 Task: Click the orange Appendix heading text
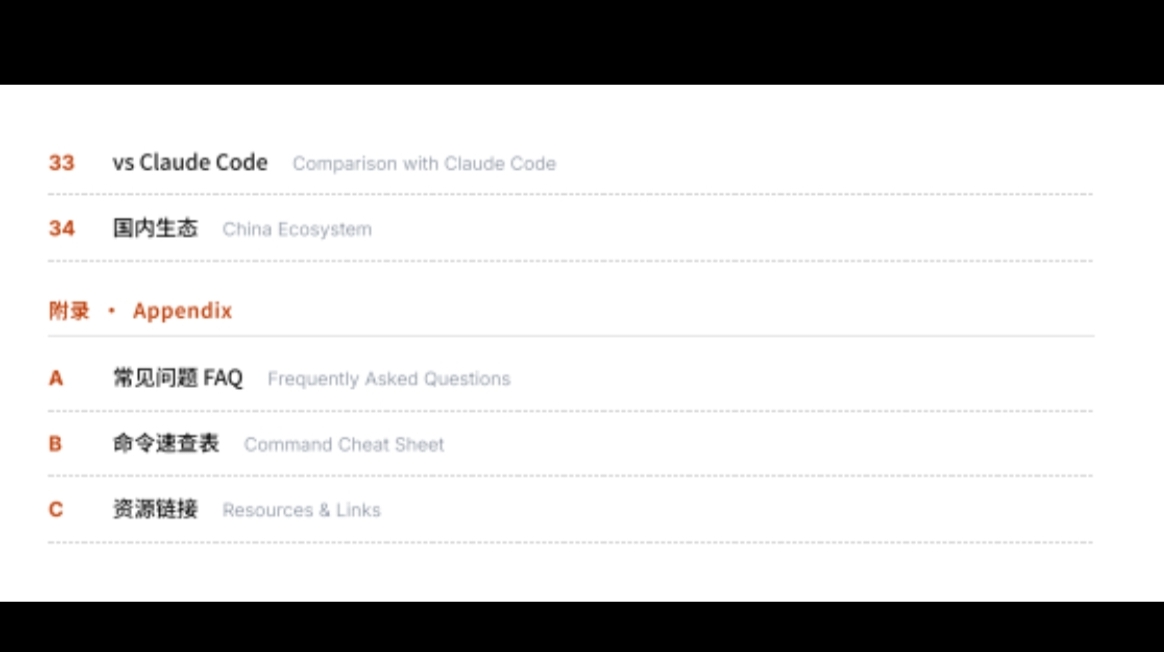(182, 311)
